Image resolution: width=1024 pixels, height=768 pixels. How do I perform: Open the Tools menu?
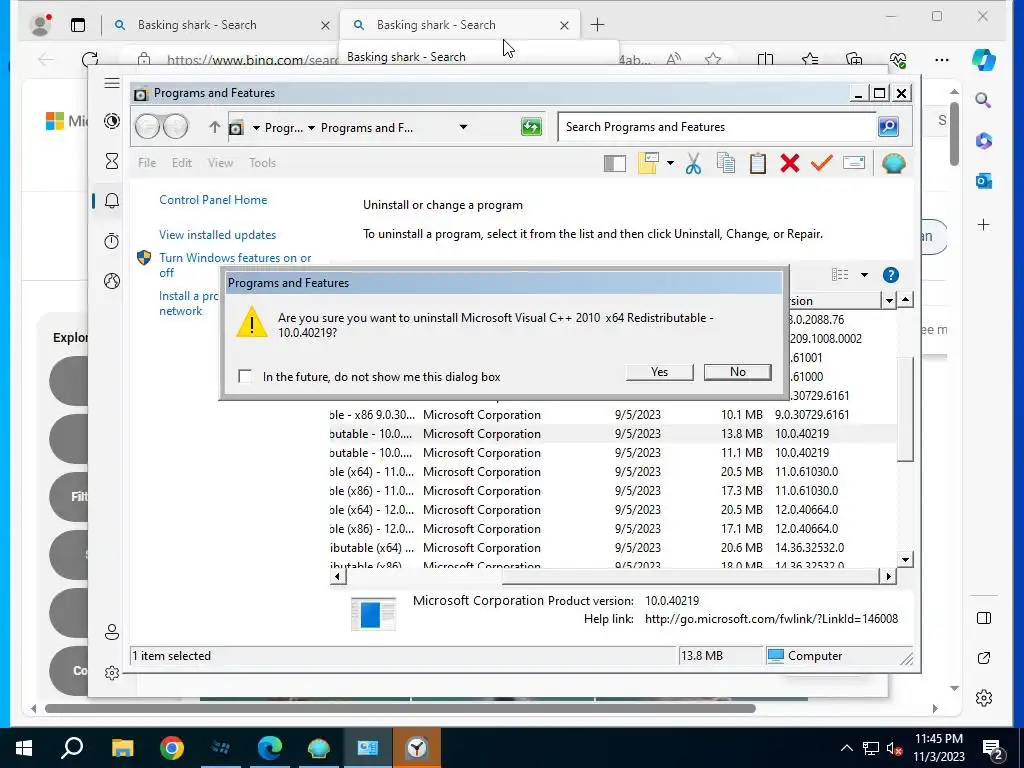tap(262, 163)
